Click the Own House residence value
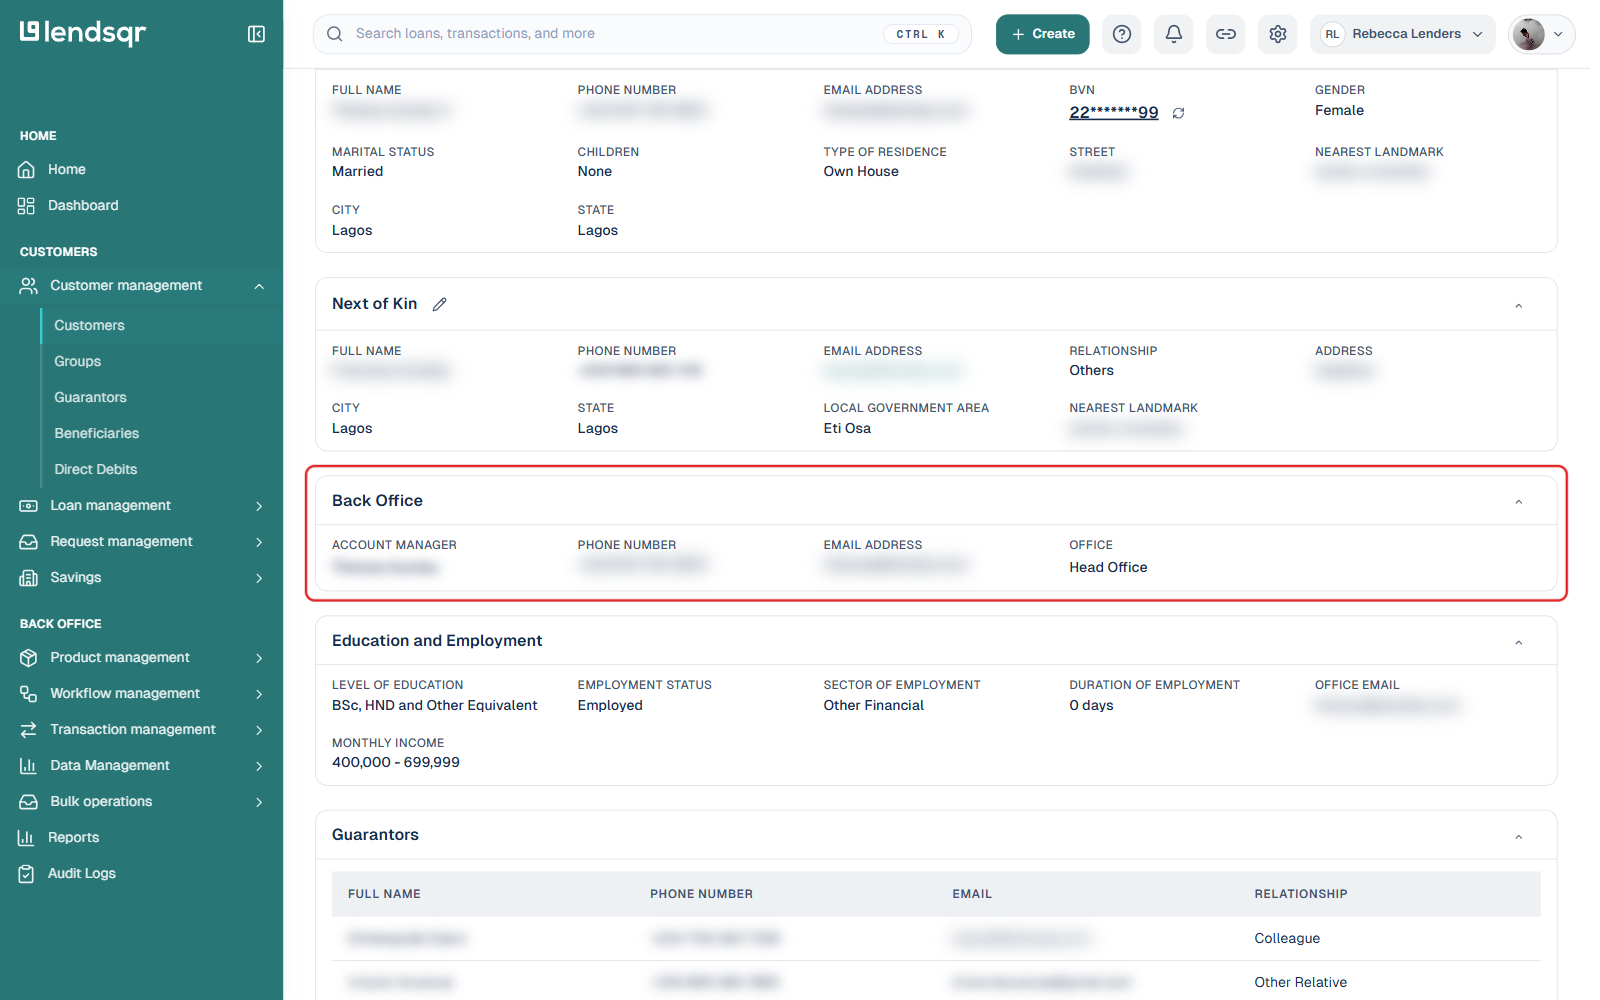The width and height of the screenshot is (1600, 1000). (x=861, y=172)
